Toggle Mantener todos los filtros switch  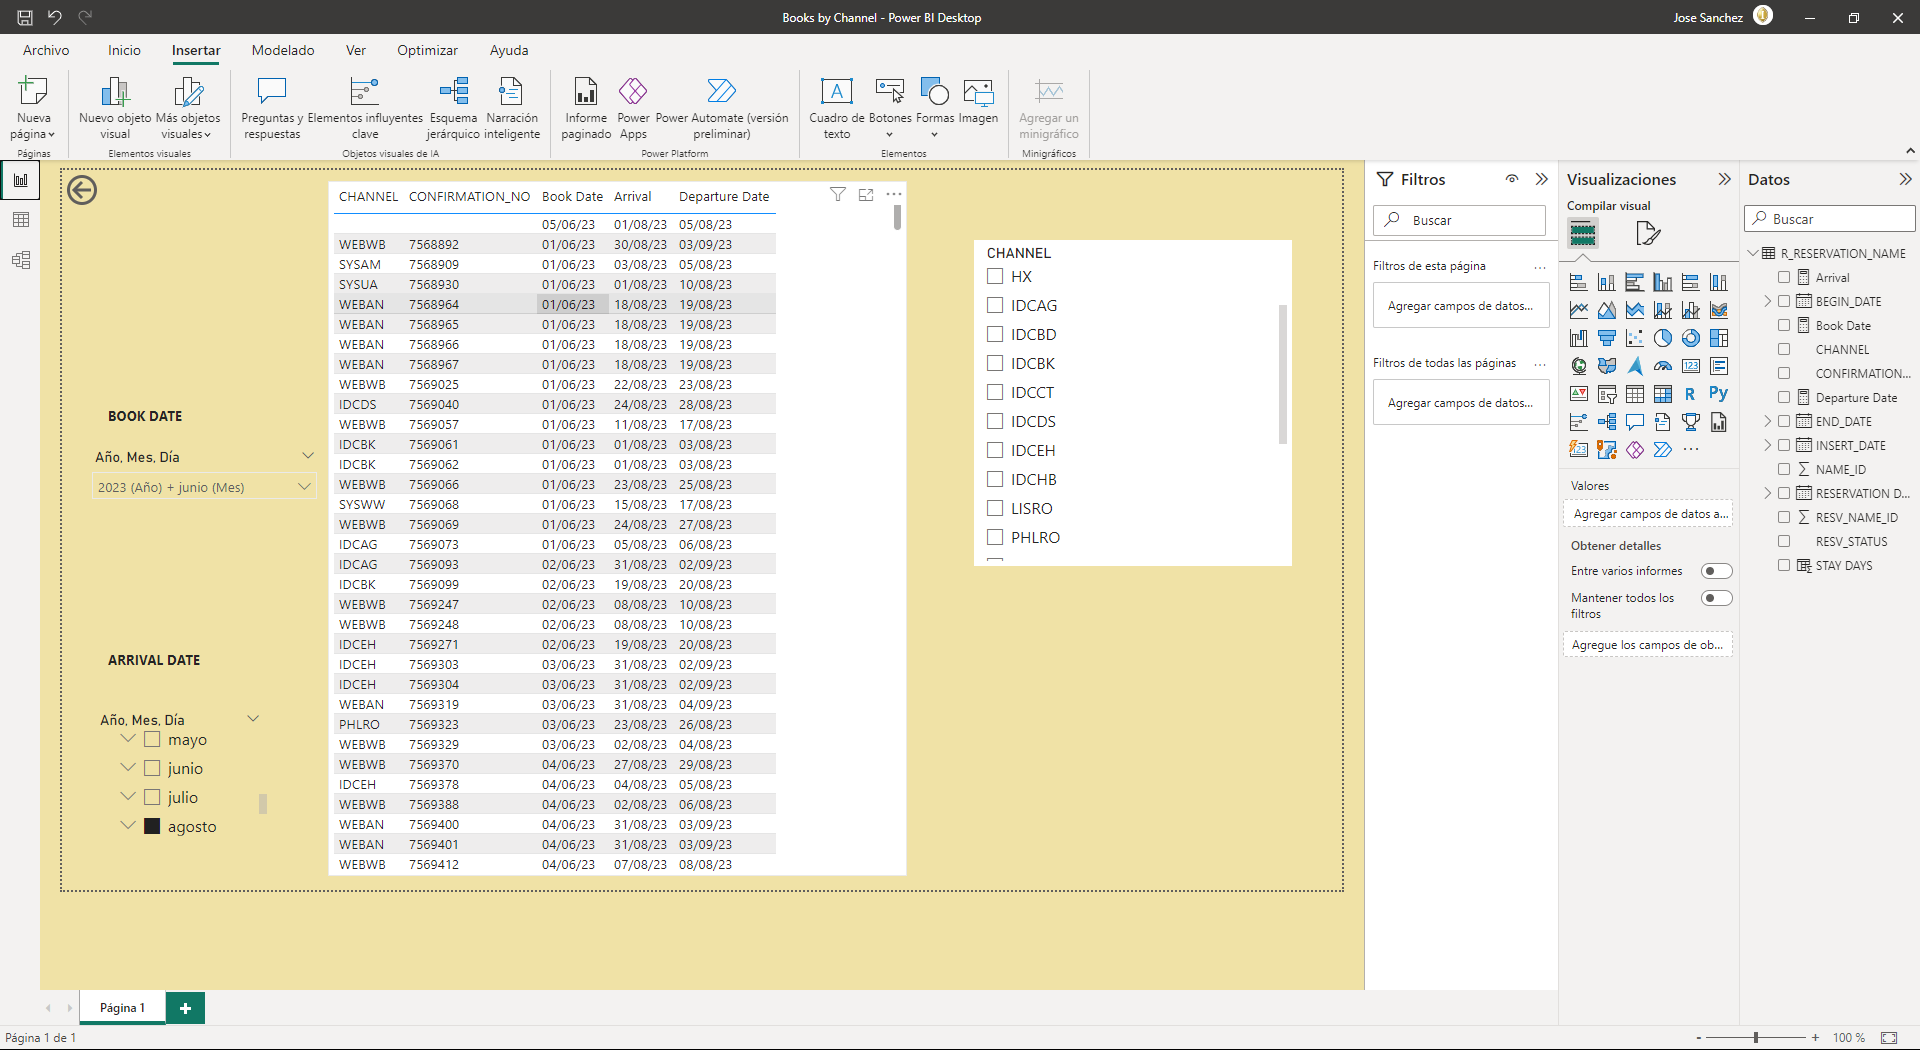pos(1717,598)
